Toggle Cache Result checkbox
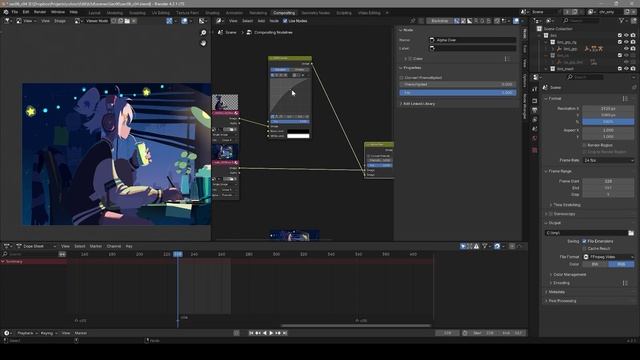This screenshot has width=640, height=360. (x=584, y=248)
